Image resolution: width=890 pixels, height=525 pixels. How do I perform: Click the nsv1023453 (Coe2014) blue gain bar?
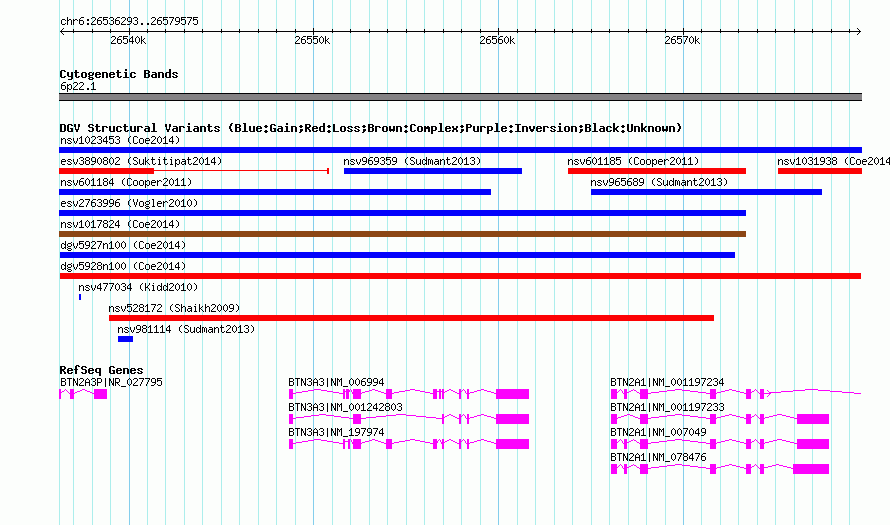(x=460, y=150)
